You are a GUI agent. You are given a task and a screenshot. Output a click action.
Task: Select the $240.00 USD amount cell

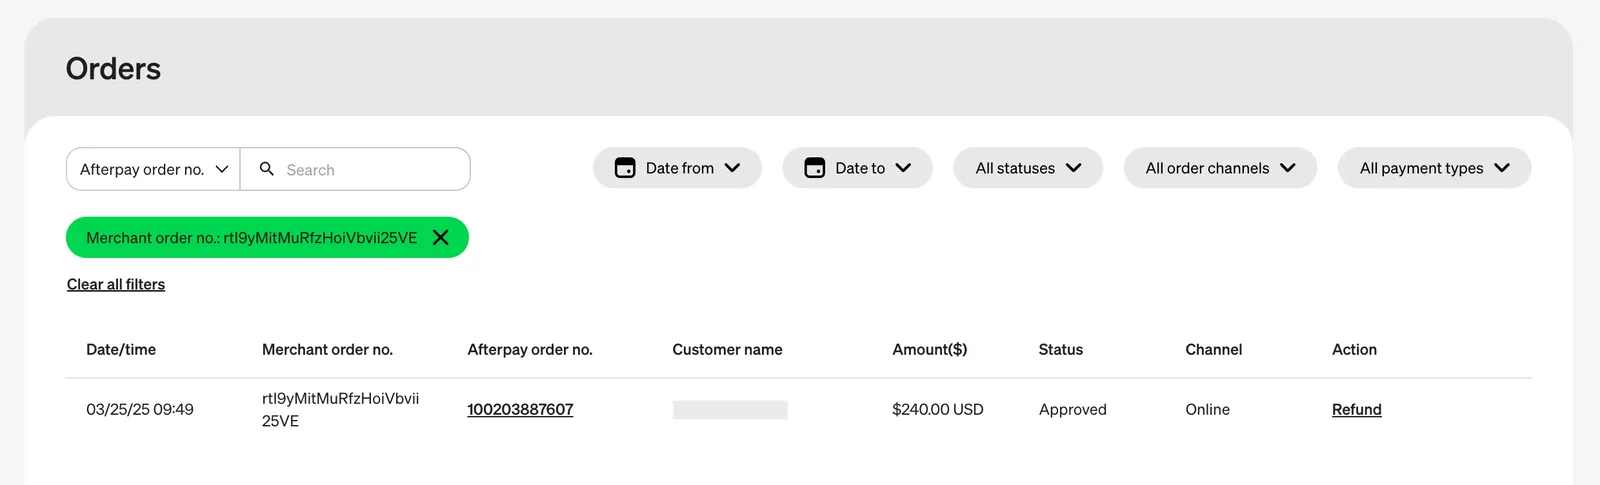937,409
